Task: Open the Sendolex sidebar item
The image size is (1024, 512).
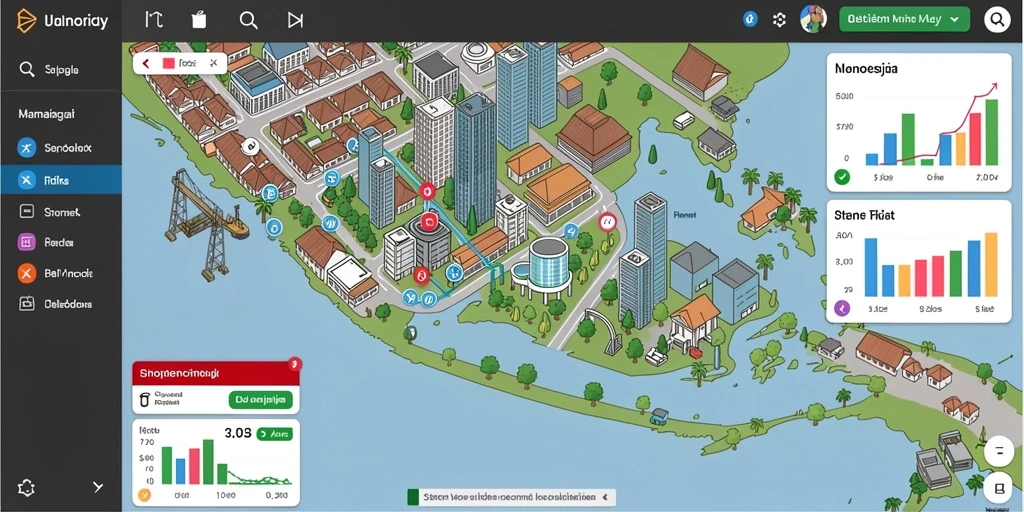Action: coord(61,148)
